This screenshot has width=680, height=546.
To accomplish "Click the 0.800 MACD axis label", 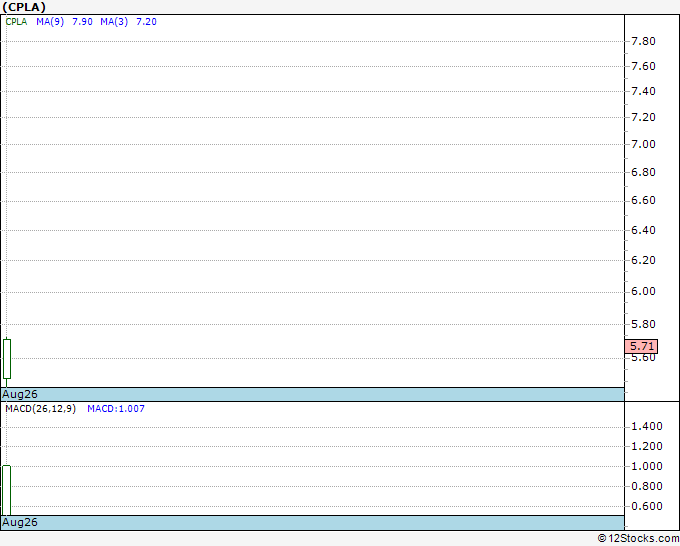I will (647, 487).
